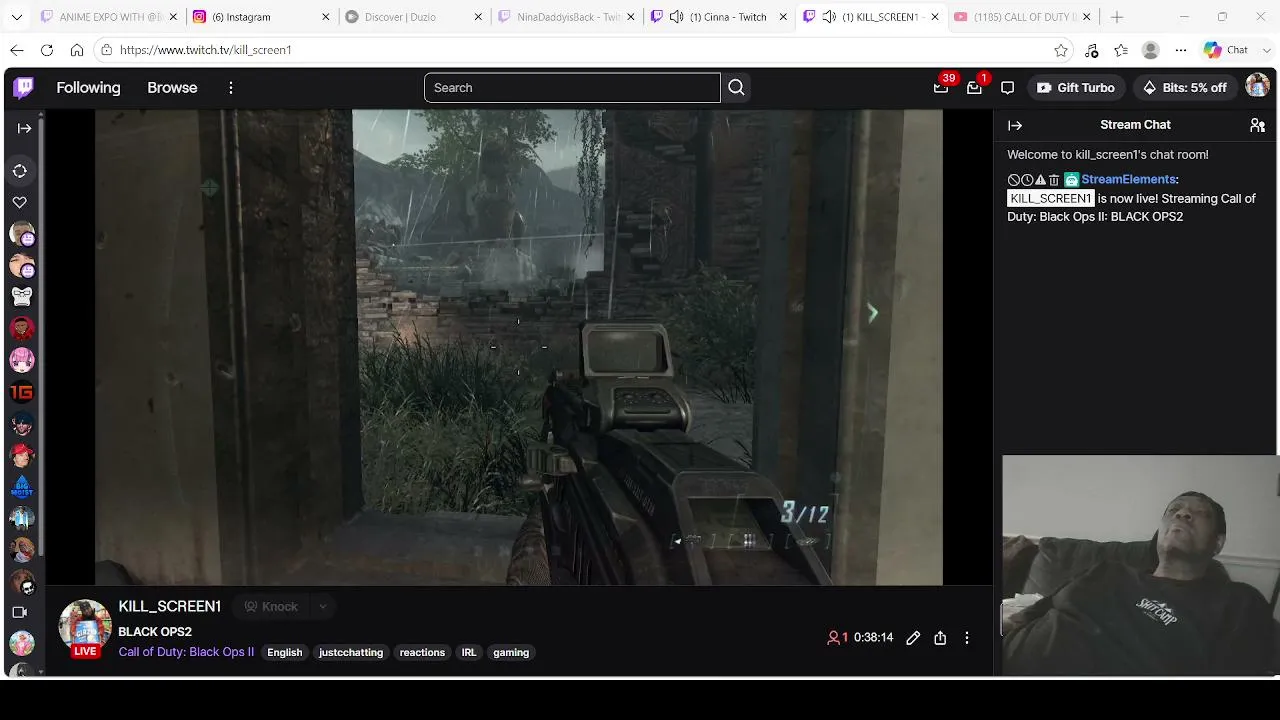Timeout StreamElements with the clock icon

pyautogui.click(x=1027, y=180)
